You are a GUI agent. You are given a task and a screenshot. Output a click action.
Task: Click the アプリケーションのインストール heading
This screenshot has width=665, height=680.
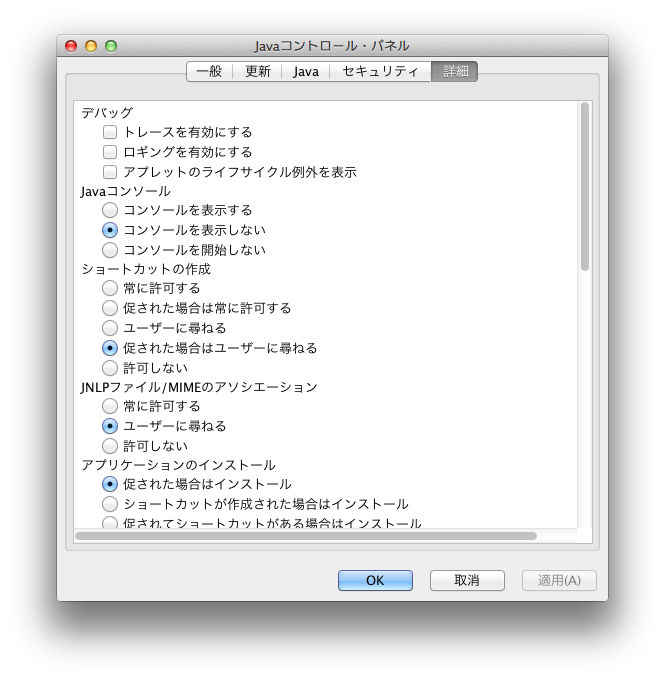coord(178,465)
